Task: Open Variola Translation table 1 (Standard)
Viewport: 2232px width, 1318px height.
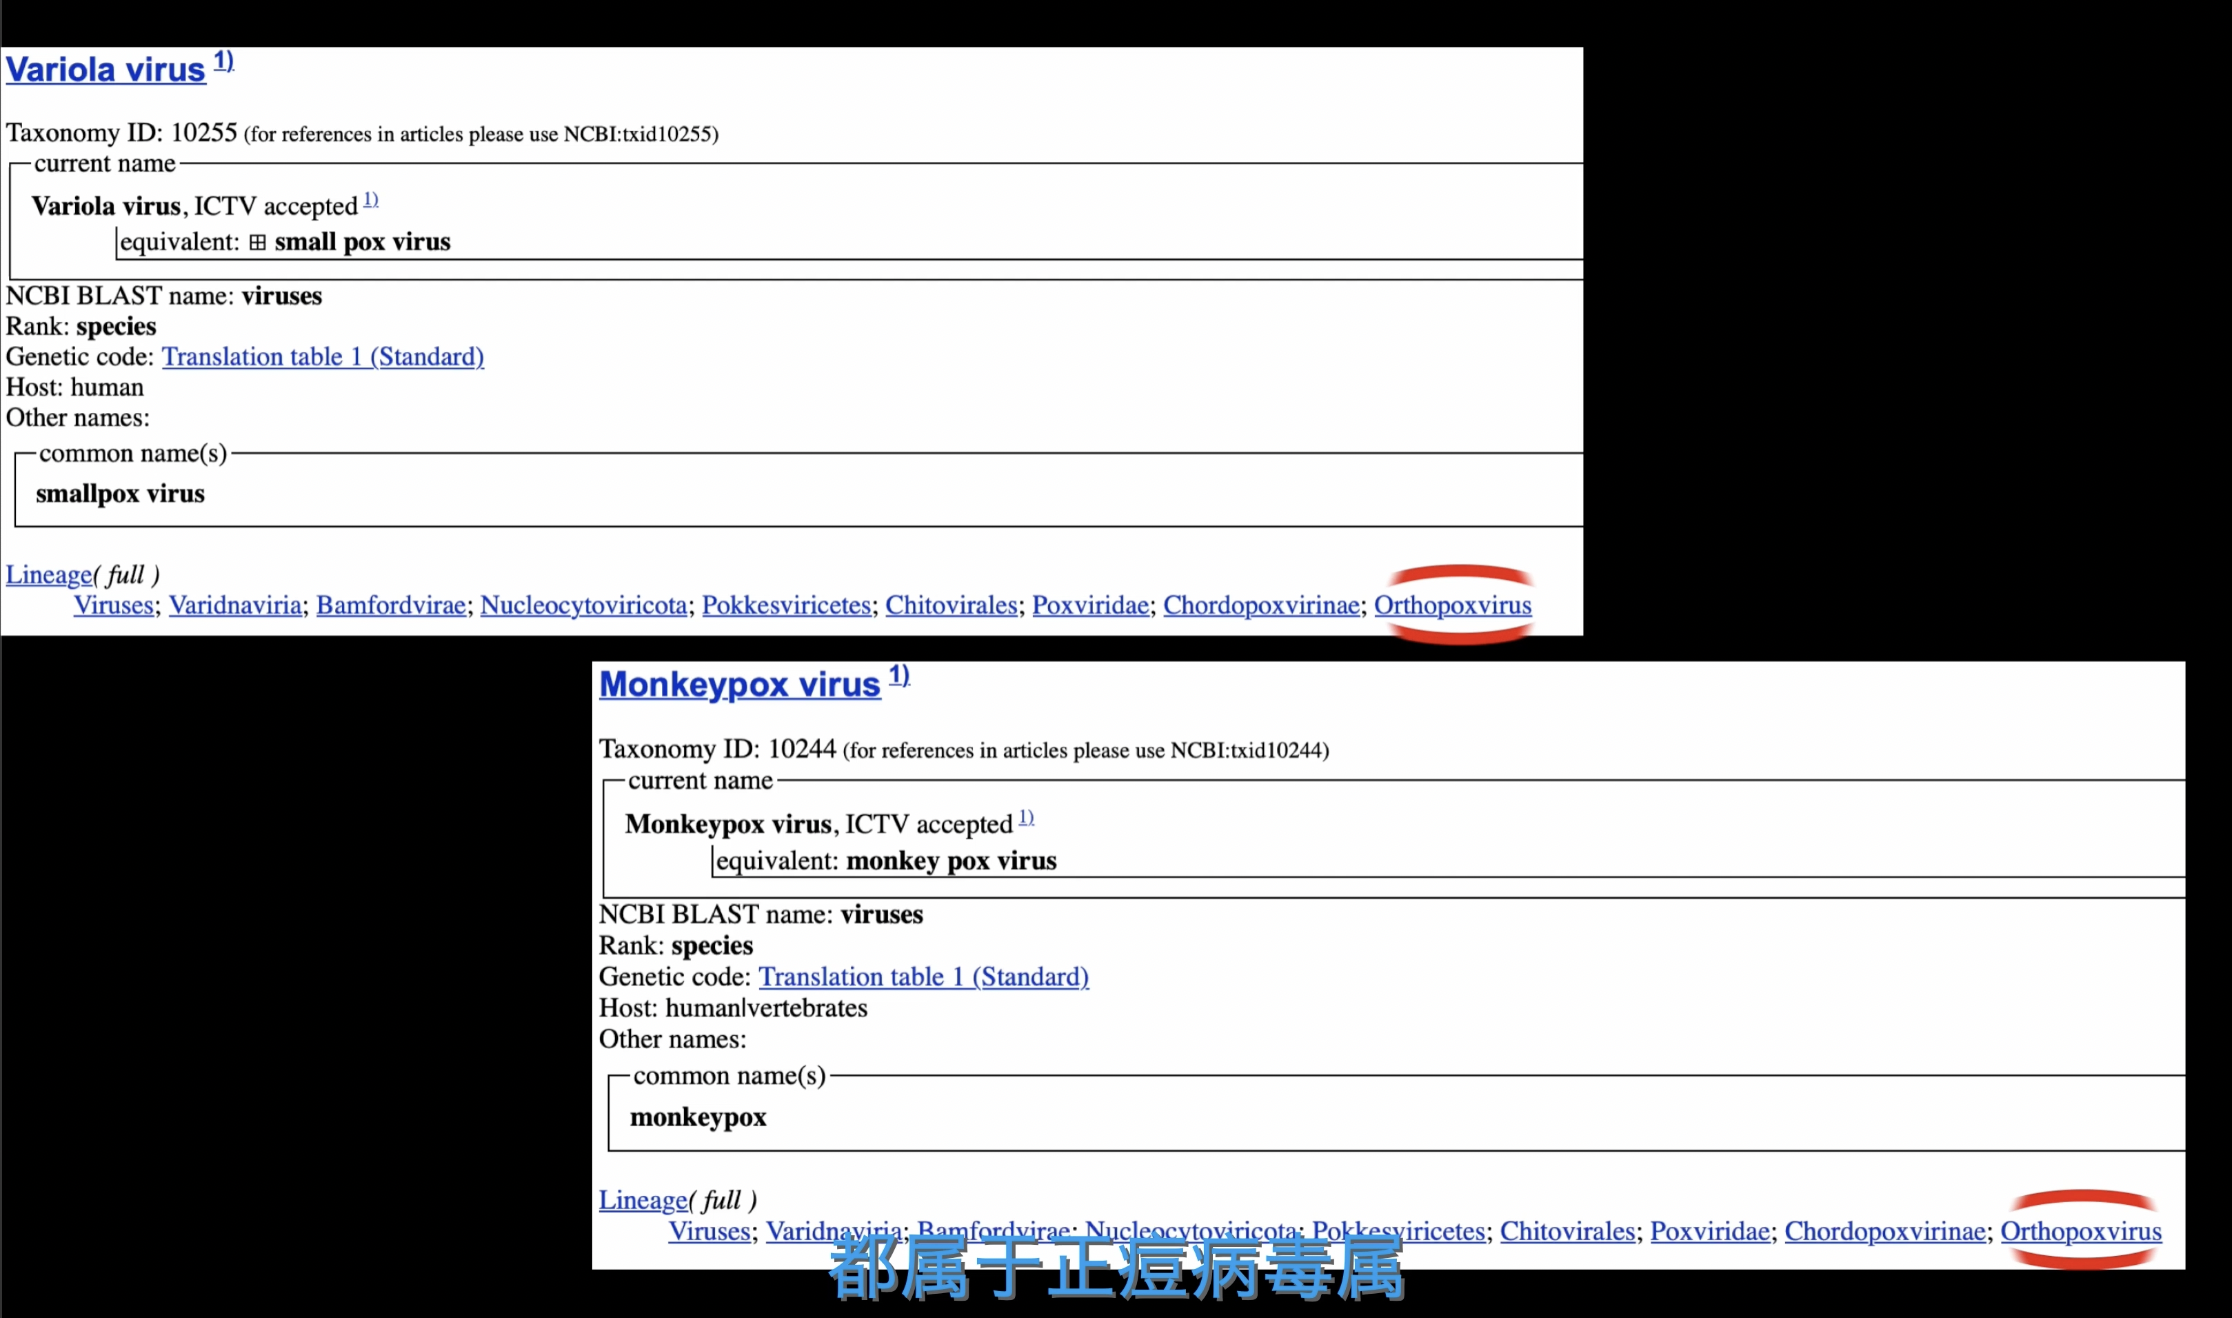Action: (x=322, y=357)
